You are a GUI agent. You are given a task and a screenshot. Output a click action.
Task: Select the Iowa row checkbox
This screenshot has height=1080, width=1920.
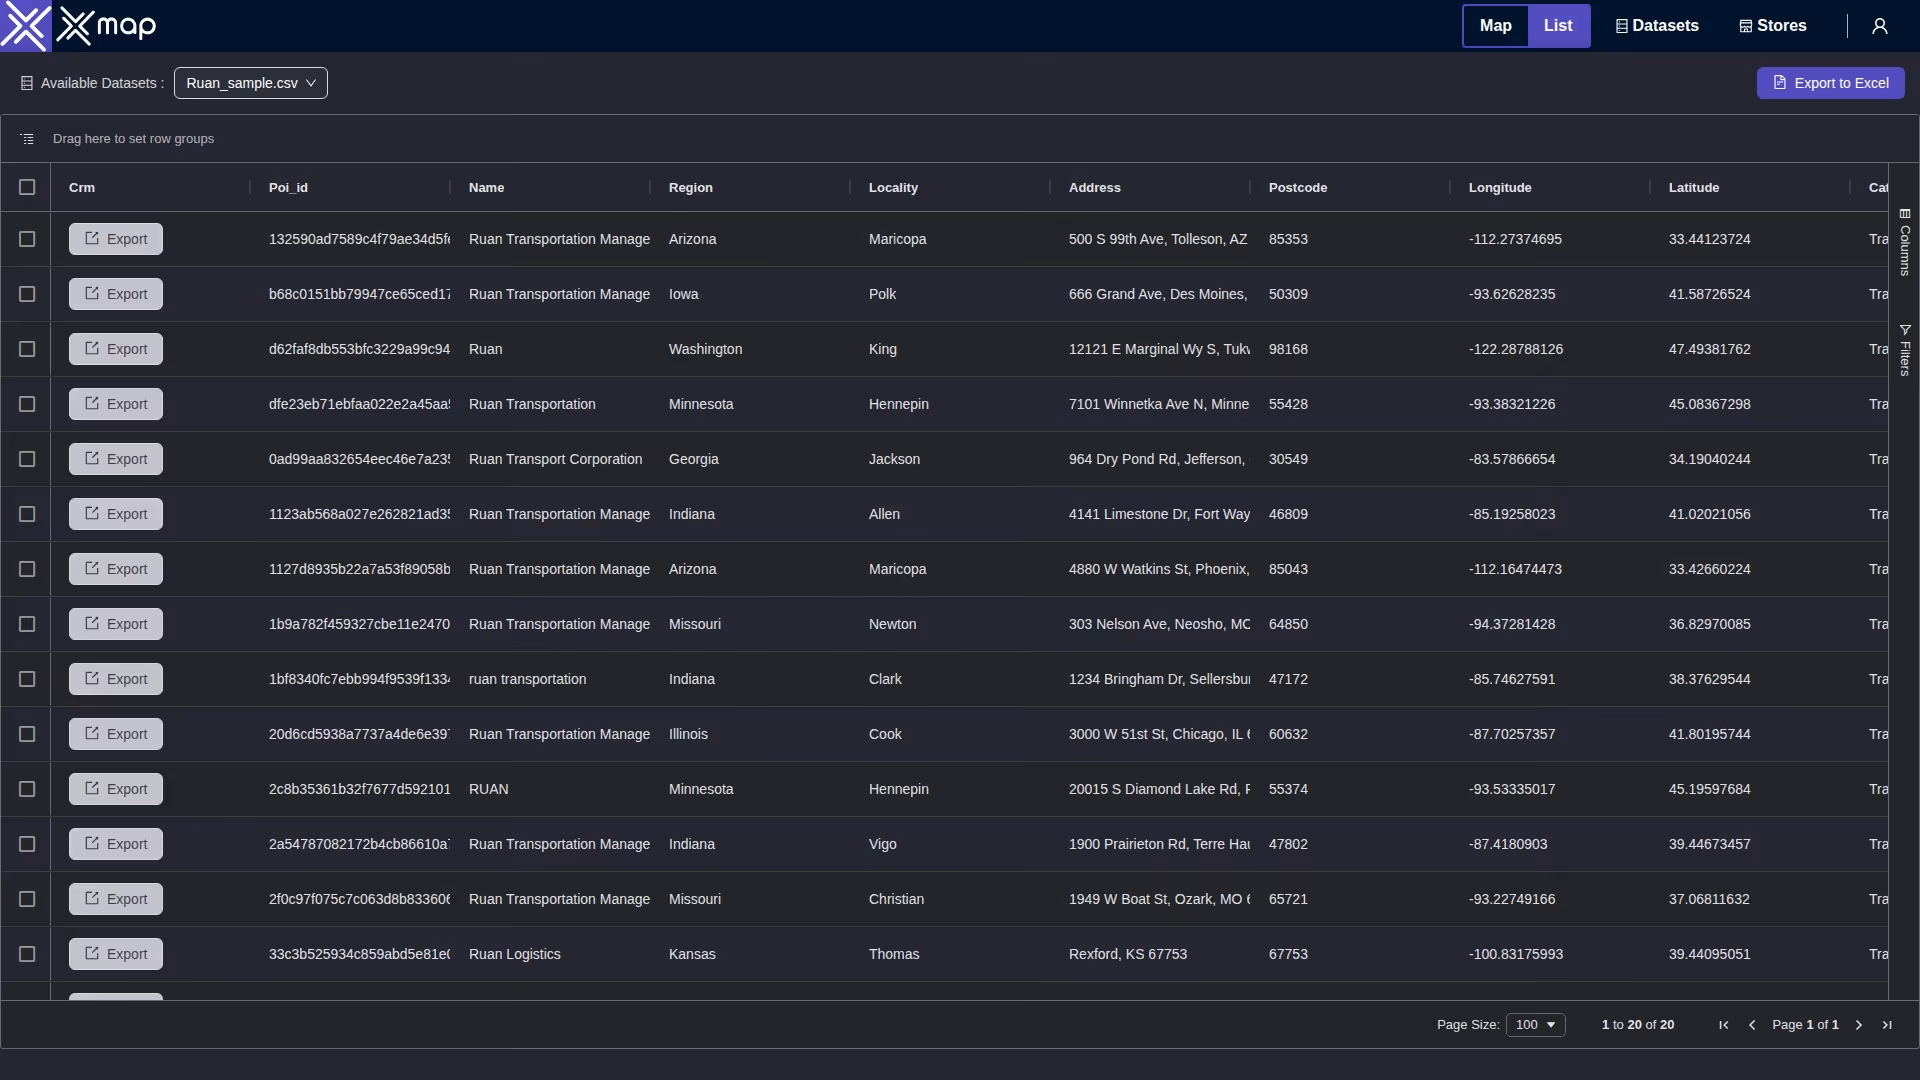pos(27,294)
